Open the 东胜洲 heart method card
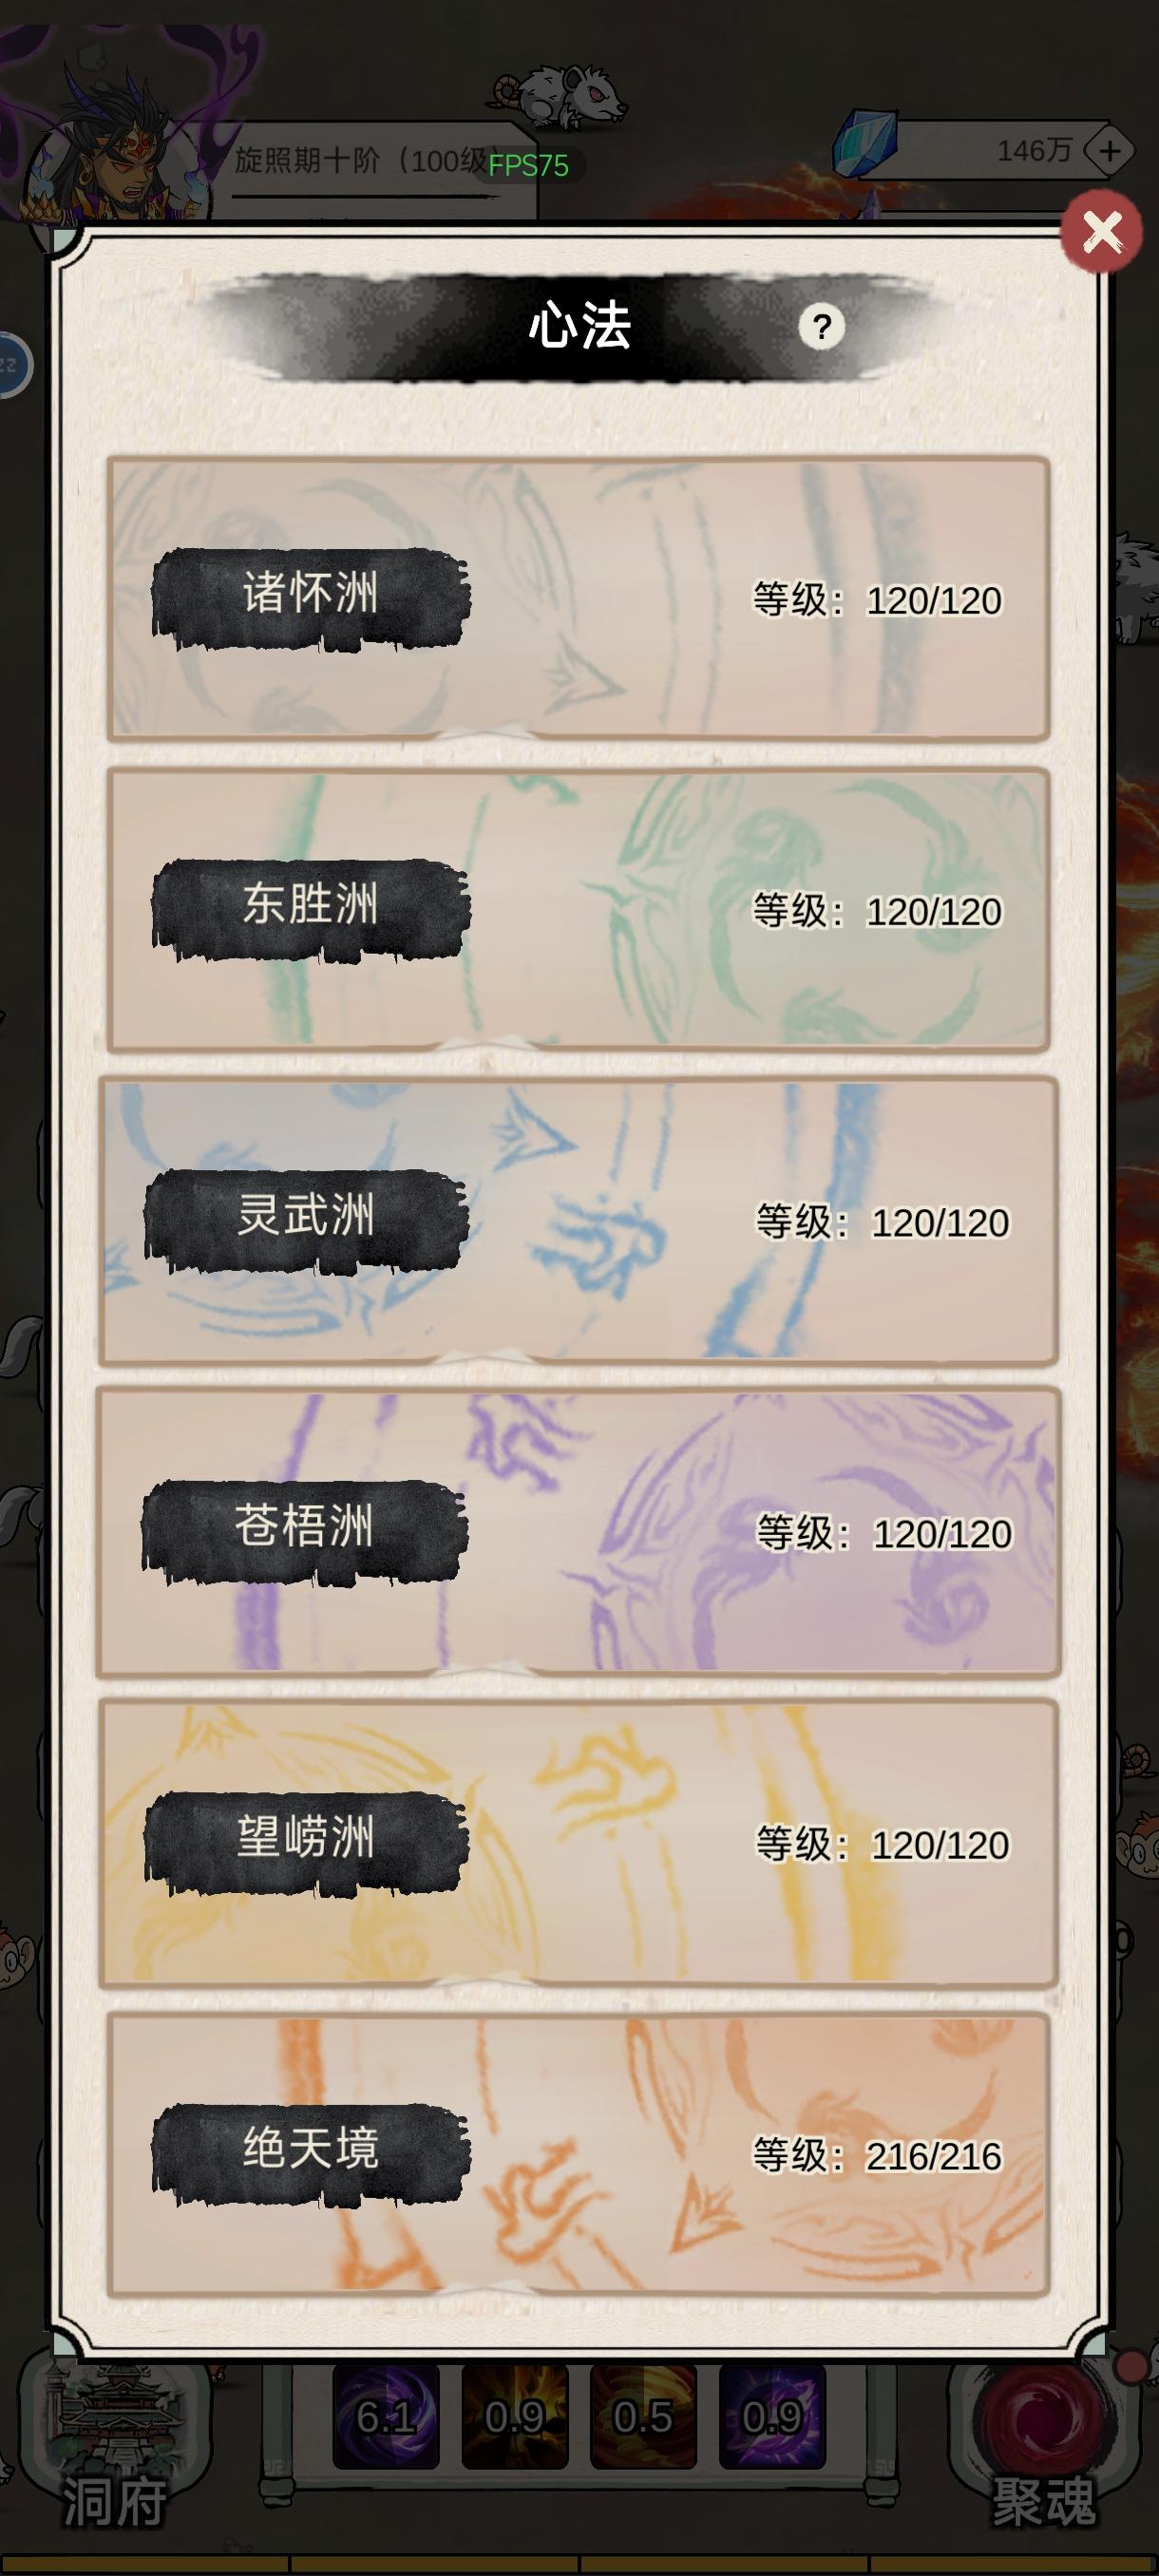The height and width of the screenshot is (2576, 1159). pyautogui.click(x=578, y=909)
